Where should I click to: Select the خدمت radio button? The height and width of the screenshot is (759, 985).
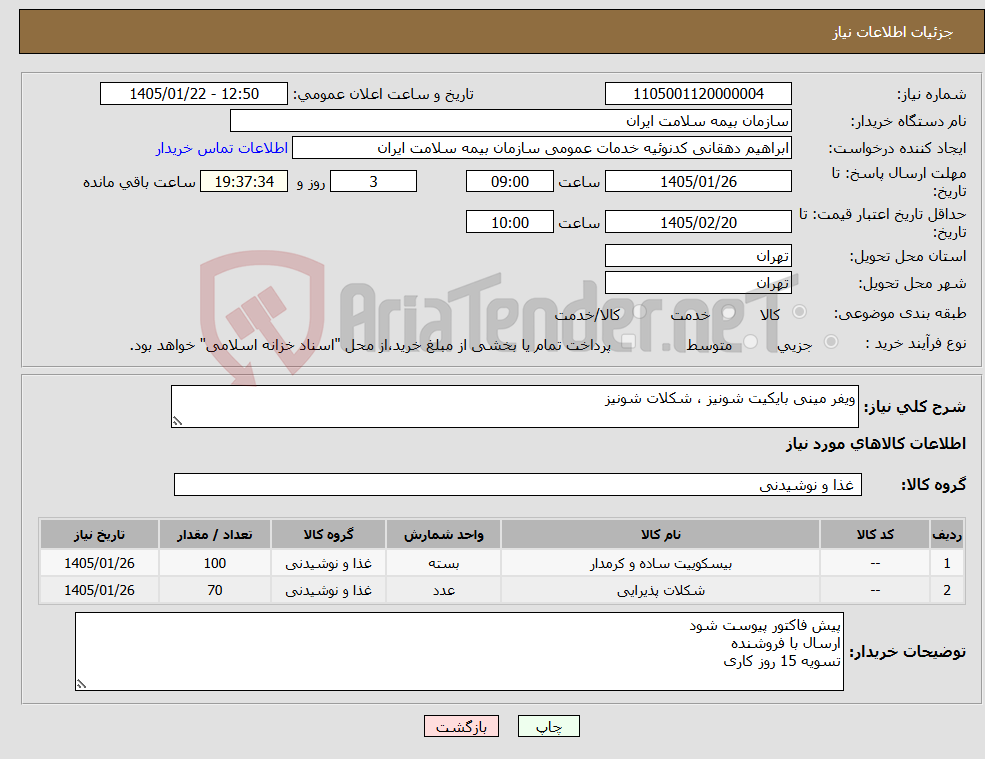click(x=729, y=312)
